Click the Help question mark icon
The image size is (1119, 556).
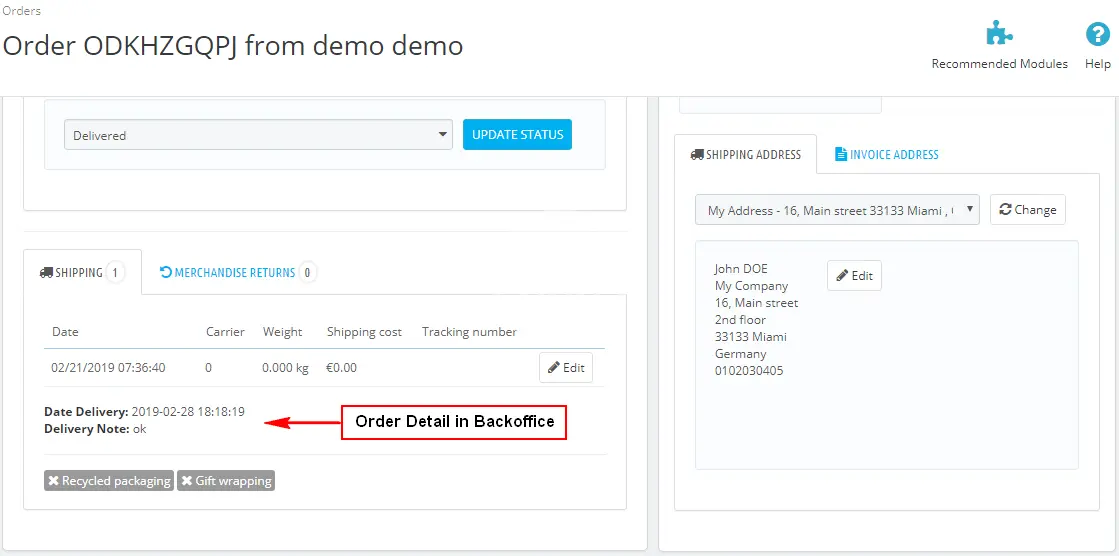[1097, 34]
